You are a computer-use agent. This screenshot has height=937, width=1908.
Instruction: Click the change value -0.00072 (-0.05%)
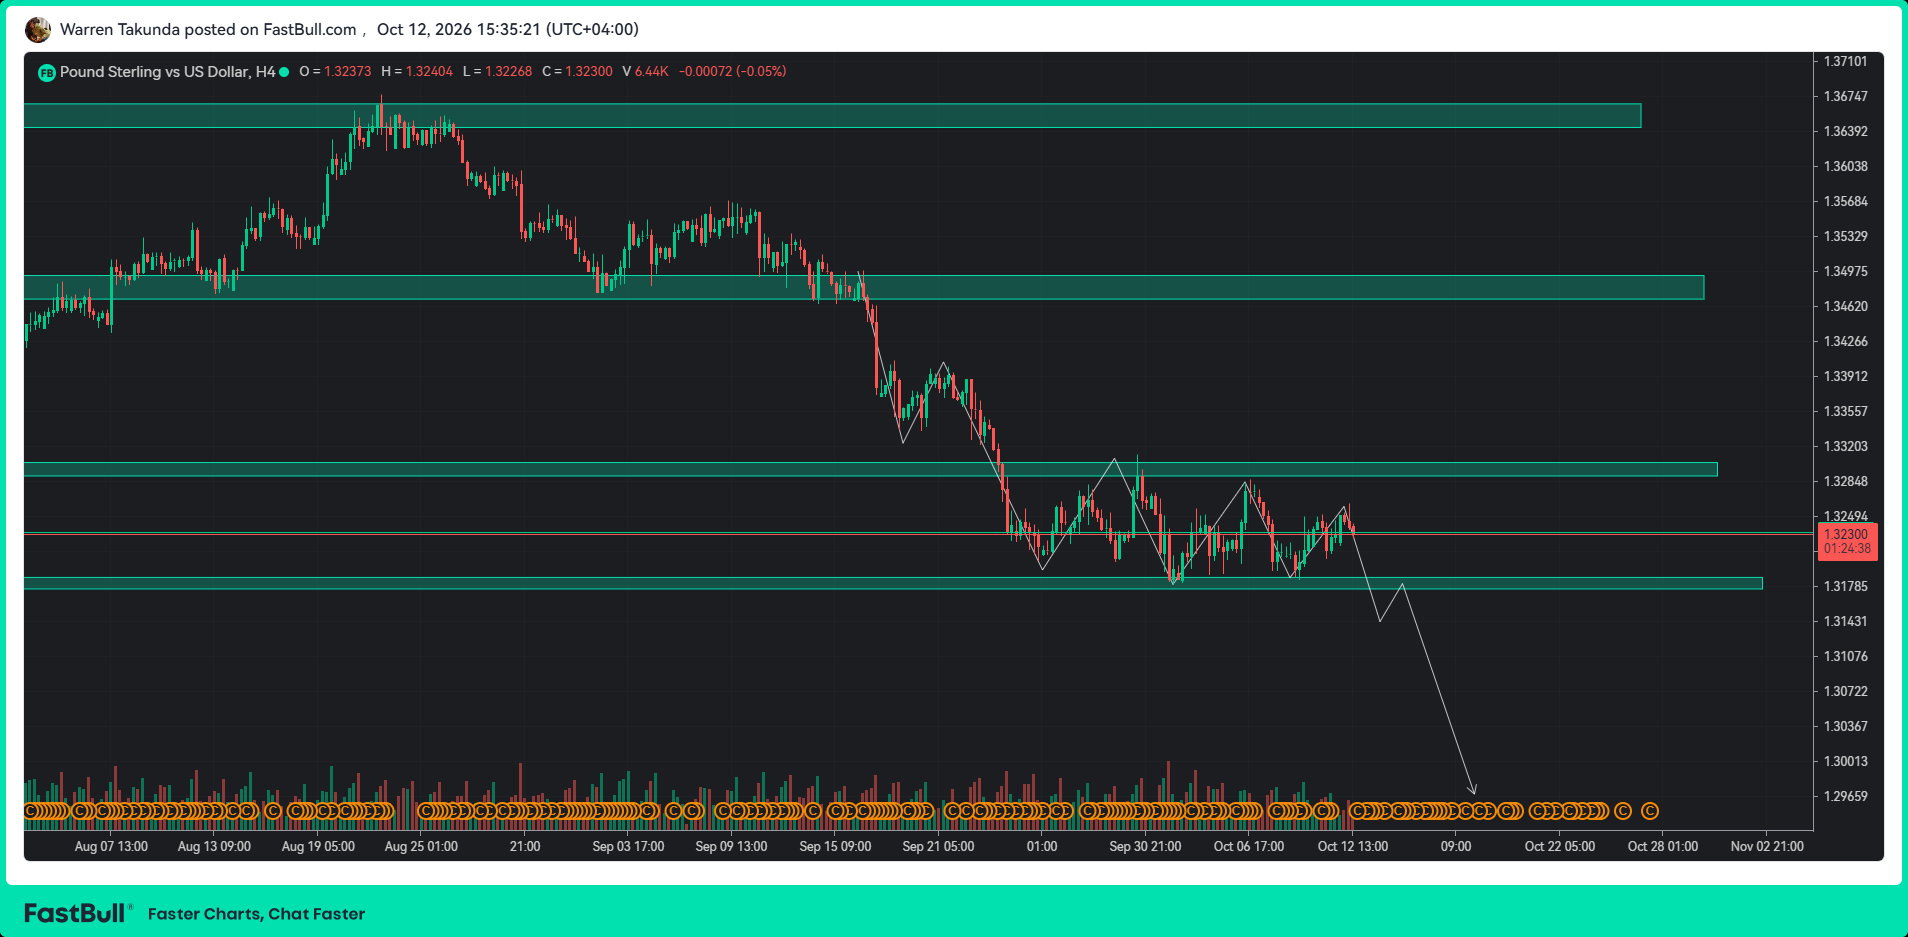(733, 72)
